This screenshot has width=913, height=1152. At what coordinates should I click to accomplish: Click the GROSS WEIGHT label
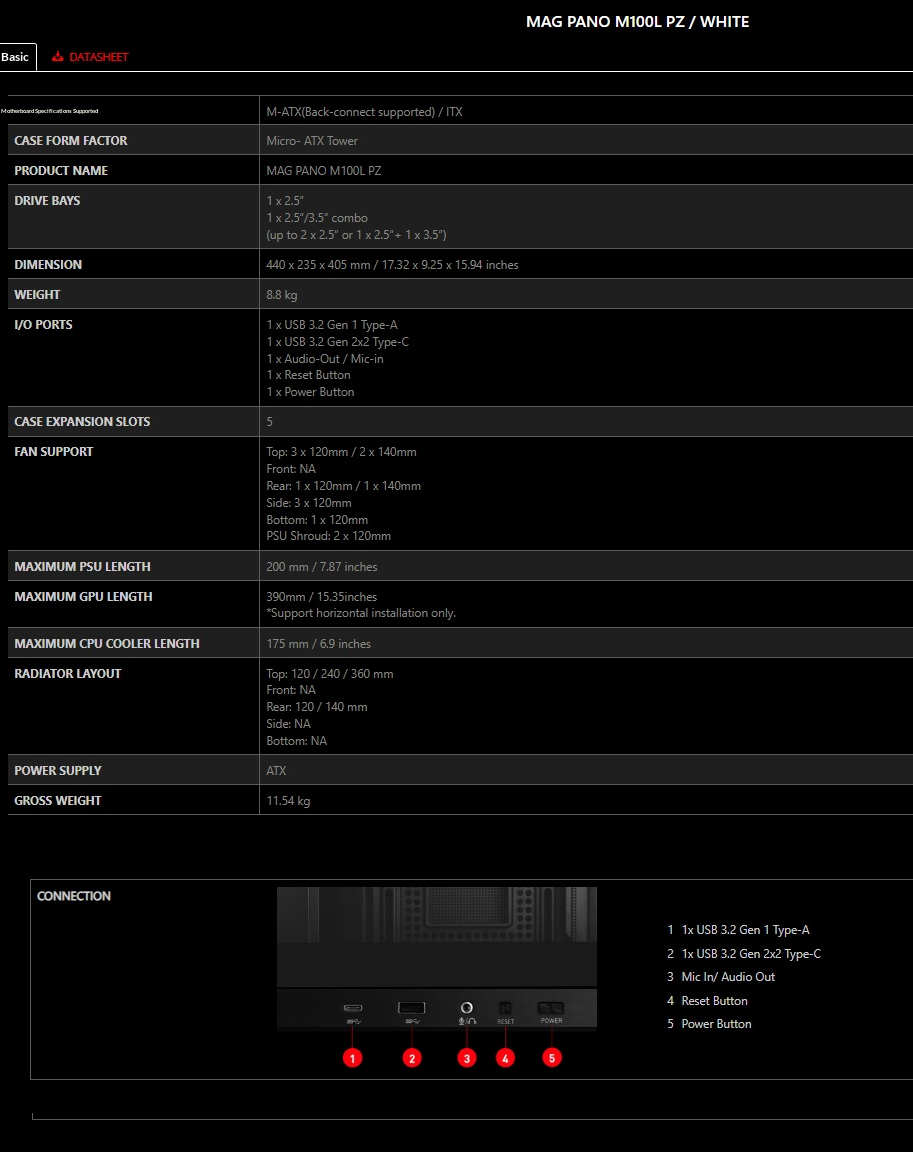click(x=57, y=801)
